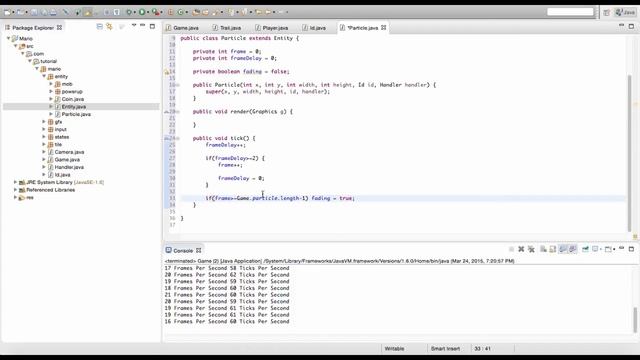Image resolution: width=640 pixels, height=360 pixels.
Task: Terminate the console process
Action: coord(511,249)
